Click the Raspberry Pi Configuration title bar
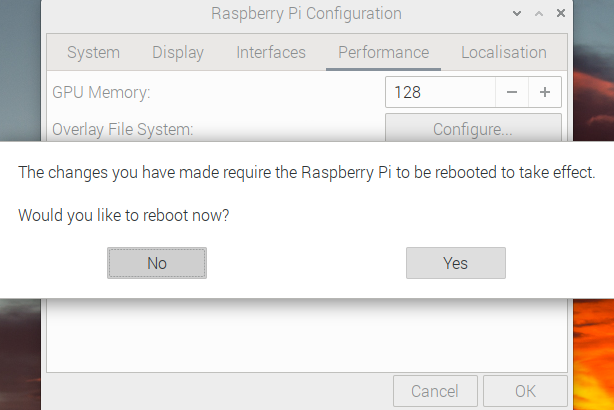The height and width of the screenshot is (410, 614). coord(306,14)
